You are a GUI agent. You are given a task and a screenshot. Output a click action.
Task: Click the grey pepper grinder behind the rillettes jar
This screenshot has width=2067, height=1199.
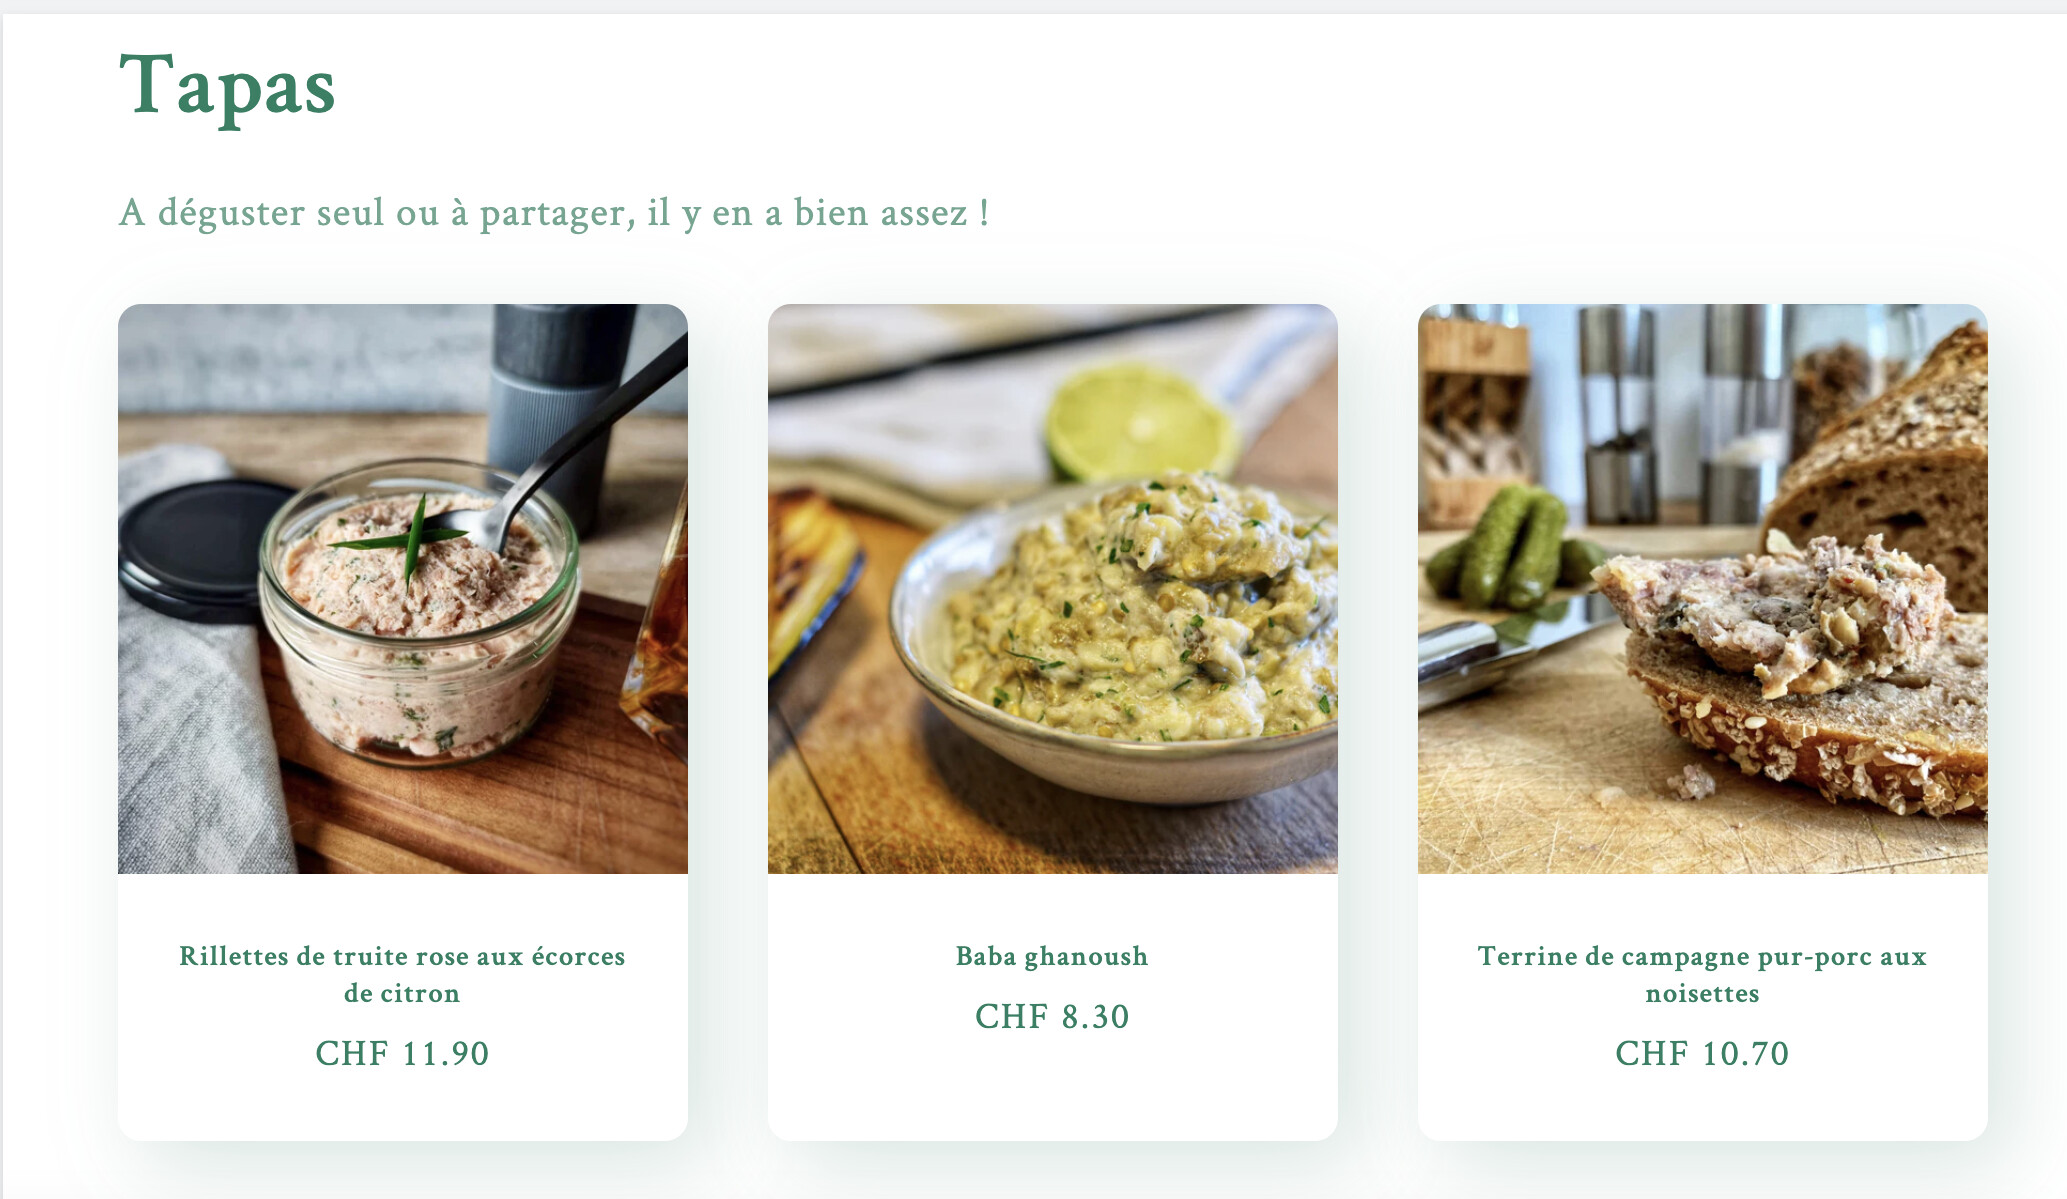pyautogui.click(x=556, y=410)
